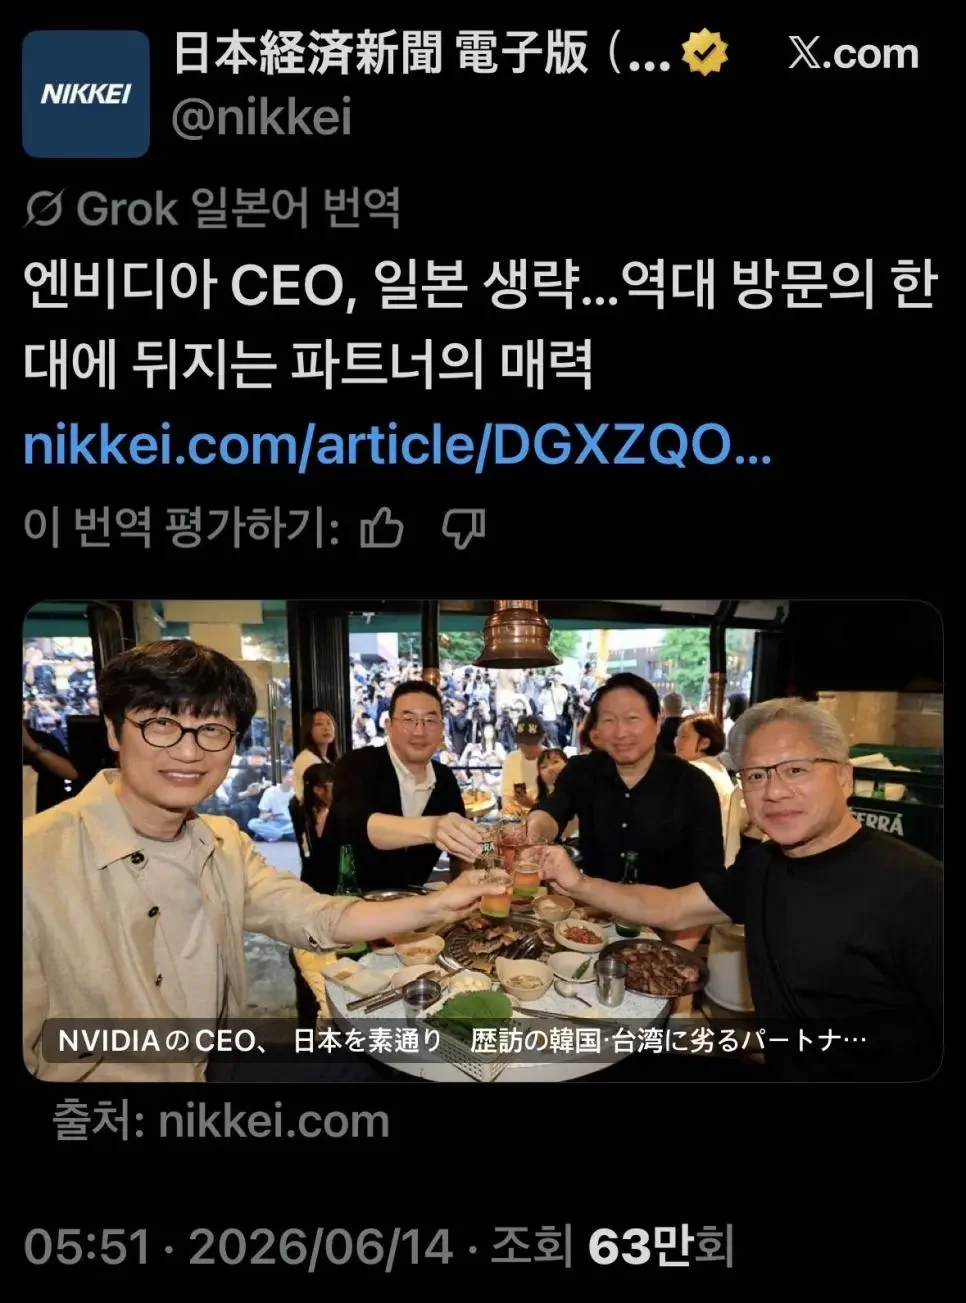The image size is (966, 1303).
Task: Rate the translation with thumbs-down
Action: [x=464, y=527]
